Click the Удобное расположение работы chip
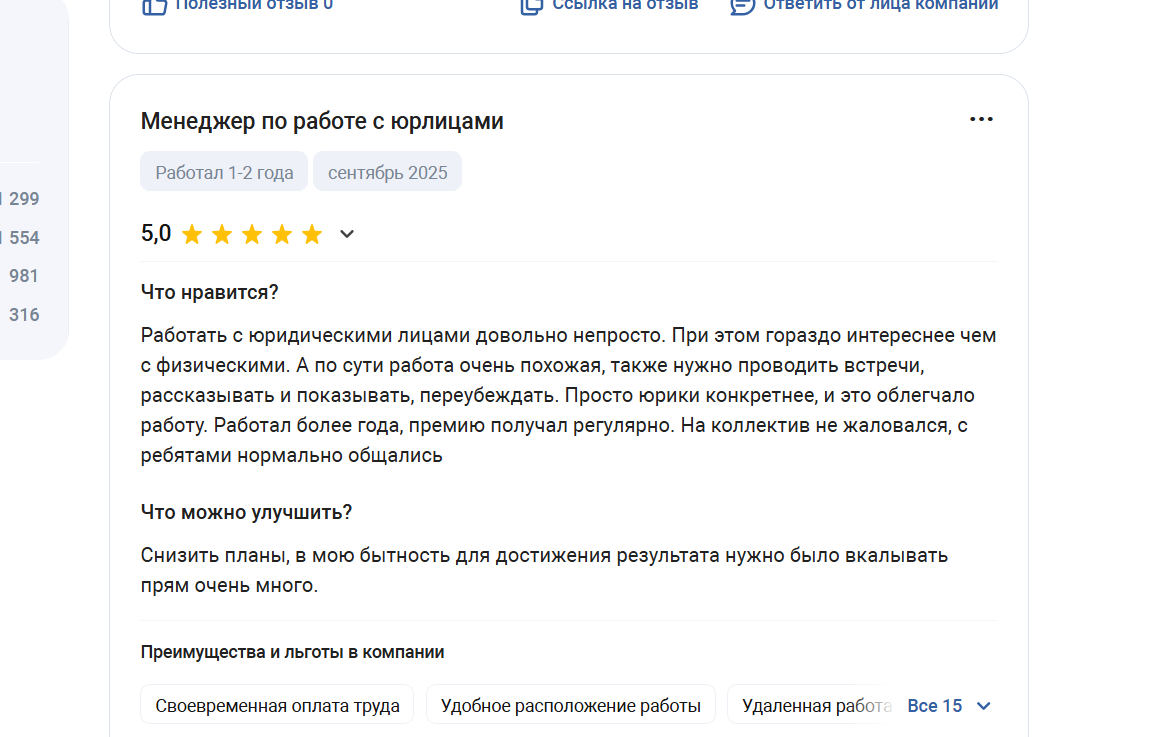 [571, 705]
